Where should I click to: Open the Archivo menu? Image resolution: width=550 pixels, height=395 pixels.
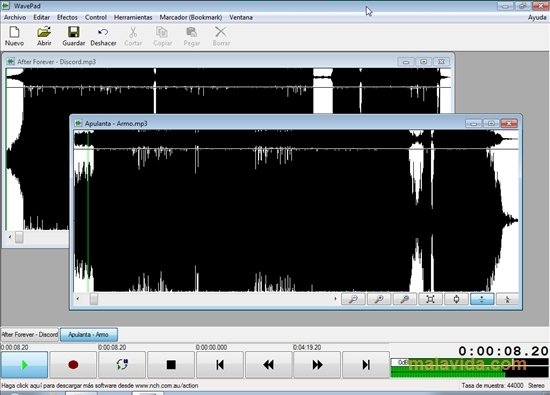(x=15, y=17)
